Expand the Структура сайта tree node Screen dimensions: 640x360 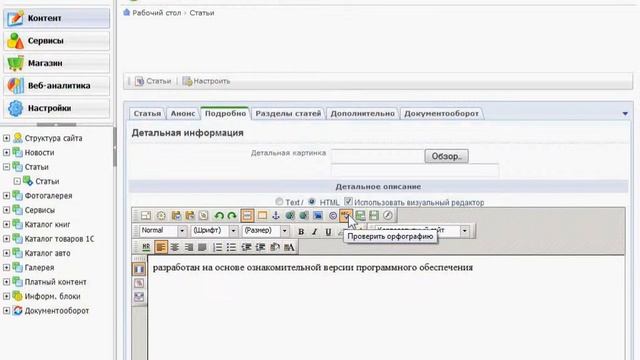(x=7, y=138)
